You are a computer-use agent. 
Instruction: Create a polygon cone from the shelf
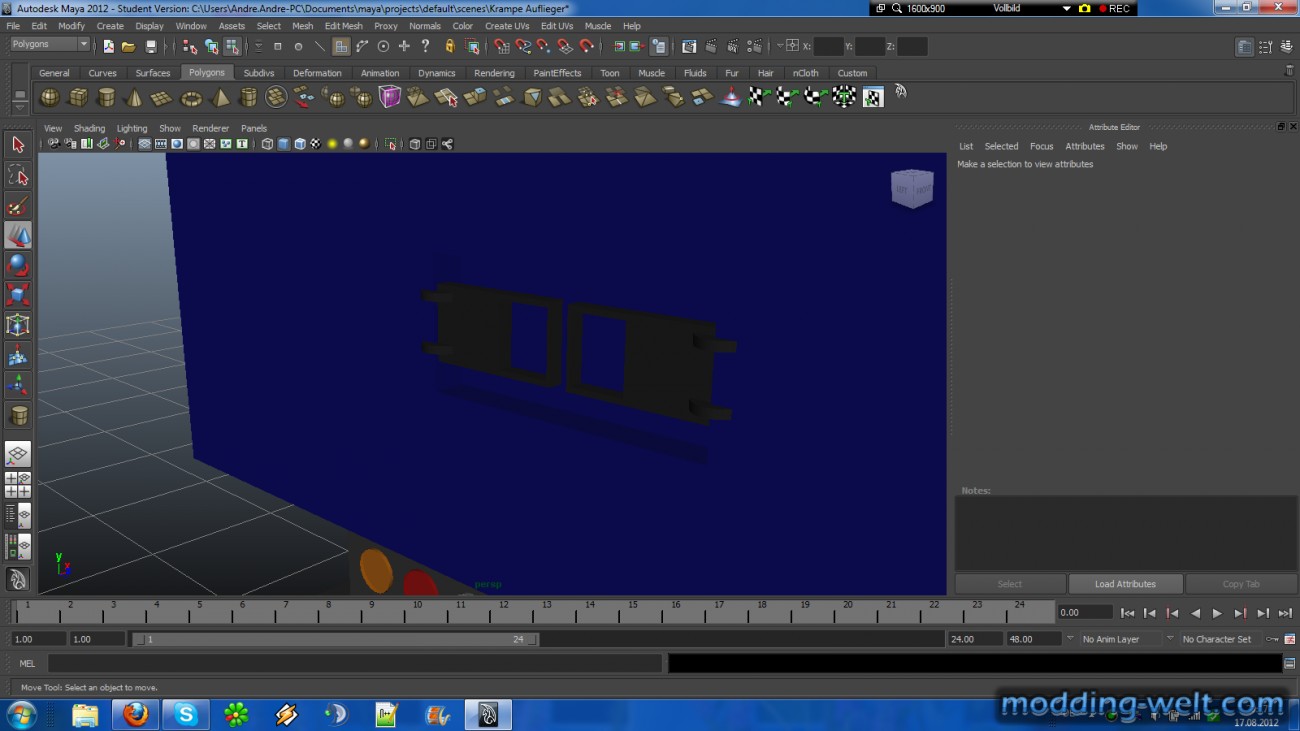coord(133,97)
